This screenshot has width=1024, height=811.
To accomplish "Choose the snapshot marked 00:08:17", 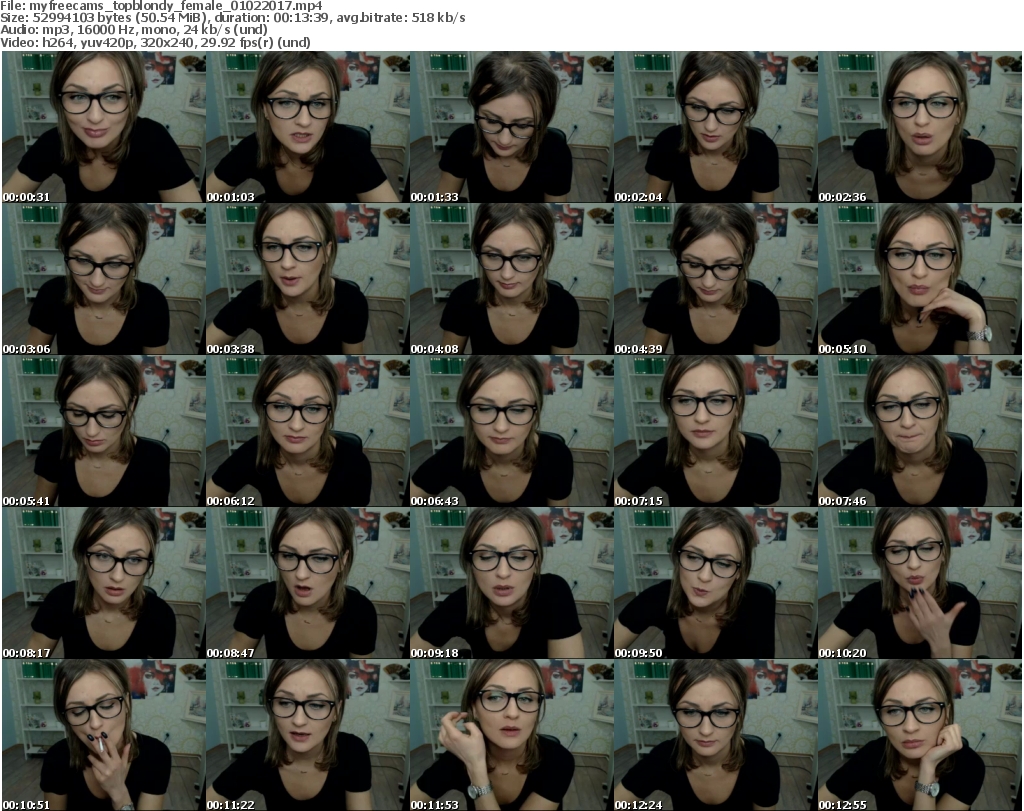I will coord(104,583).
